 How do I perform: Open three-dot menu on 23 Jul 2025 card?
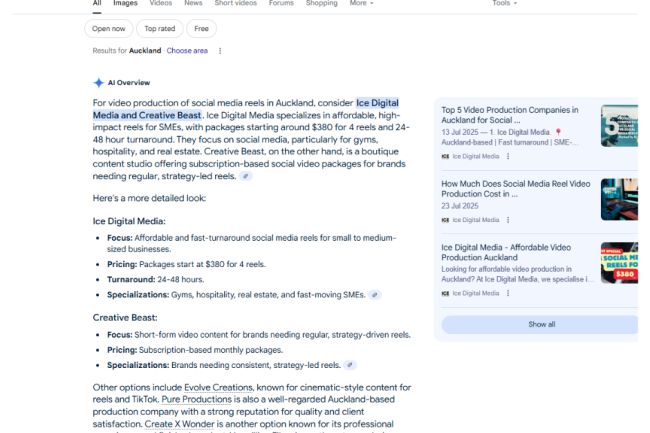point(508,220)
